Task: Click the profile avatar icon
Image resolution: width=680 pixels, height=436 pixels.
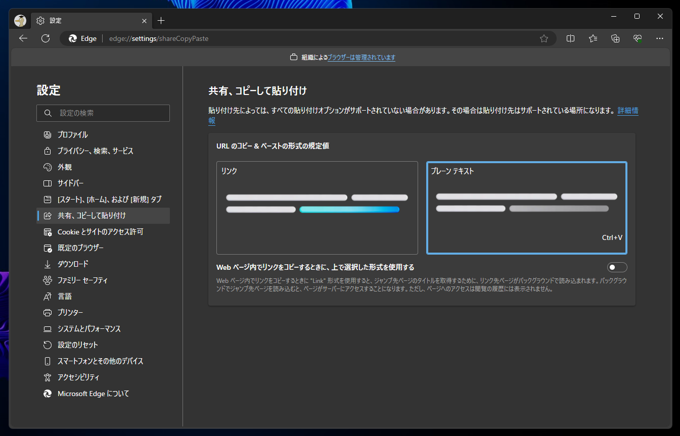Action: click(x=20, y=20)
